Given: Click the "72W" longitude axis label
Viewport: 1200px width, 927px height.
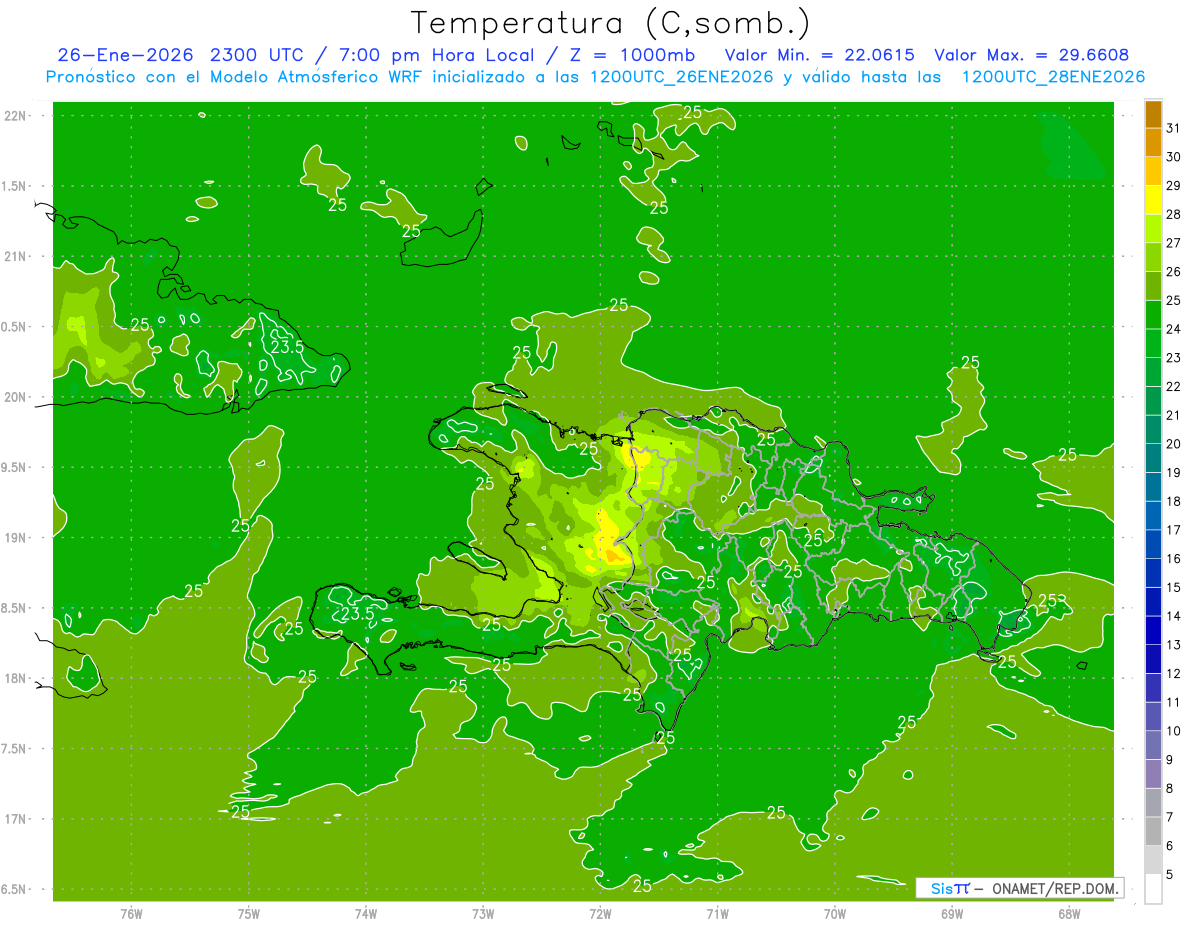Looking at the screenshot, I should [600, 913].
